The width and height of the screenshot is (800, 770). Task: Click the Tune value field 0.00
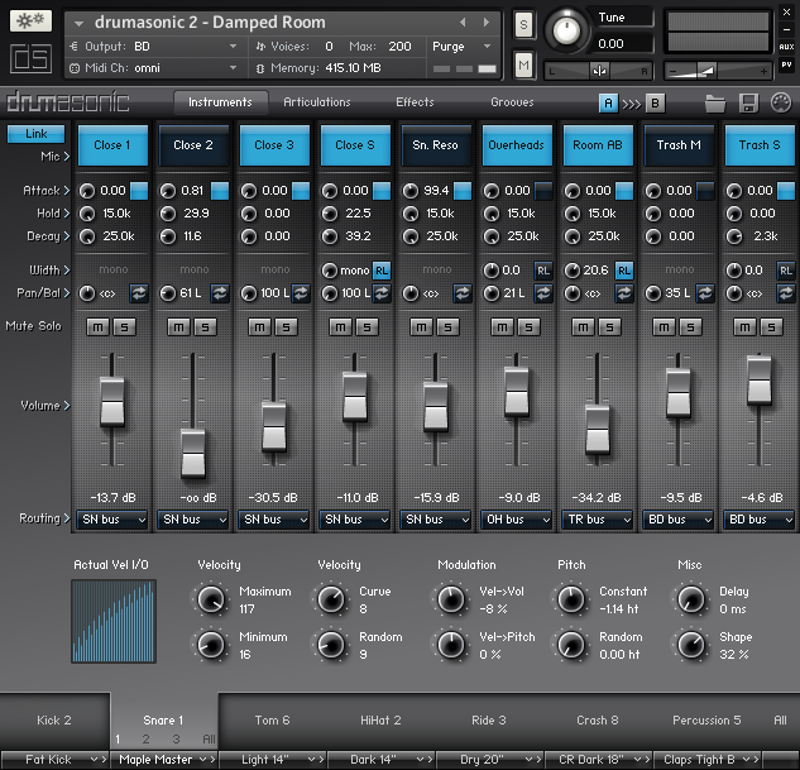coord(621,44)
